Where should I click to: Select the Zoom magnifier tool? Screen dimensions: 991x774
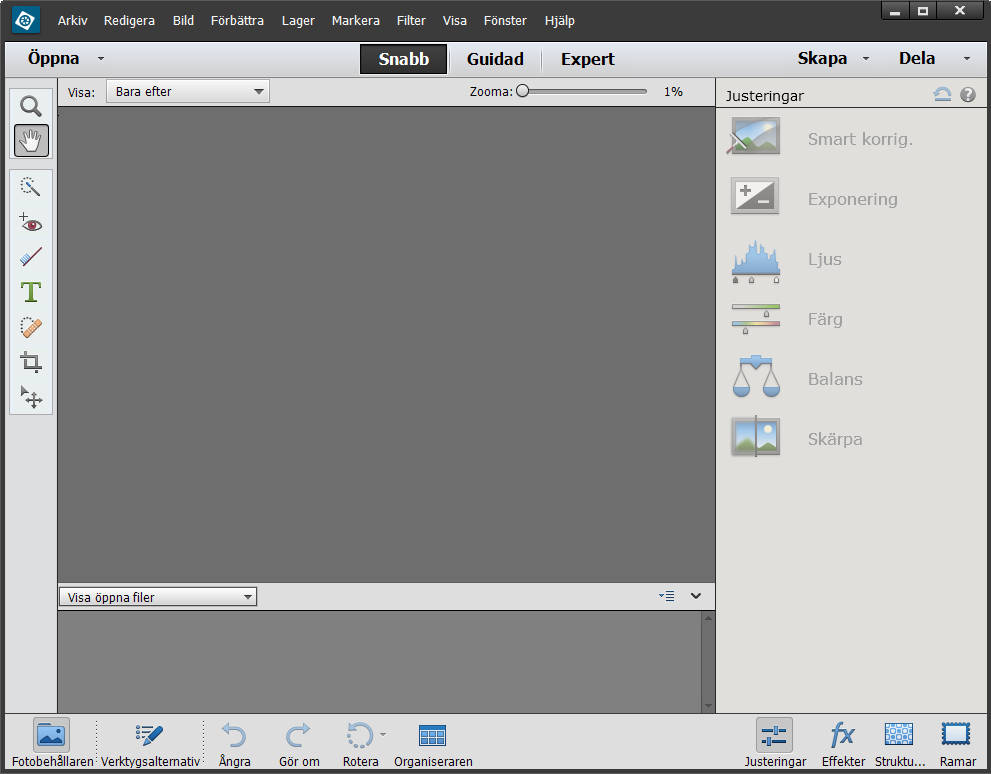30,106
